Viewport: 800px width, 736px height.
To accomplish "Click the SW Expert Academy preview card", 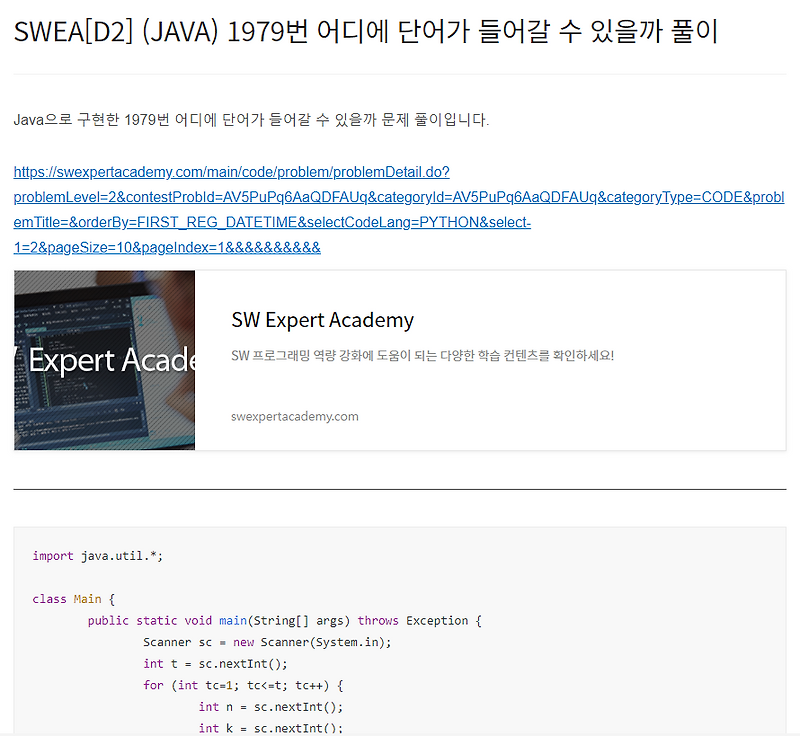I will pos(400,360).
